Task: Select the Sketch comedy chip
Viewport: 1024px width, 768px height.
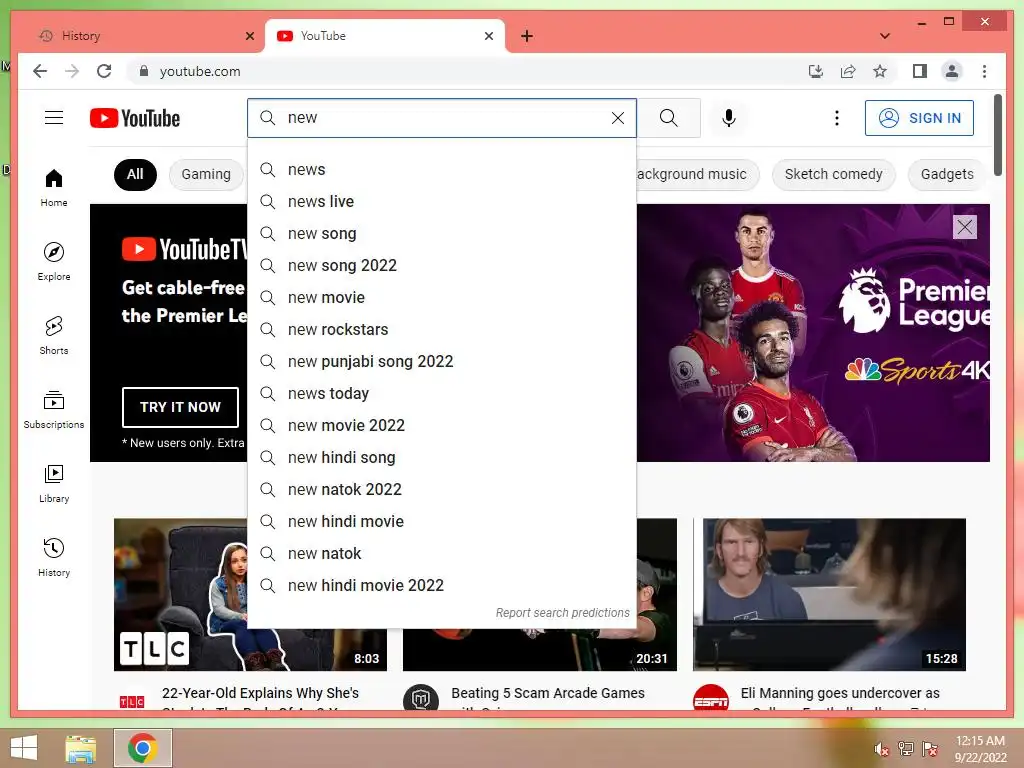Action: [833, 174]
